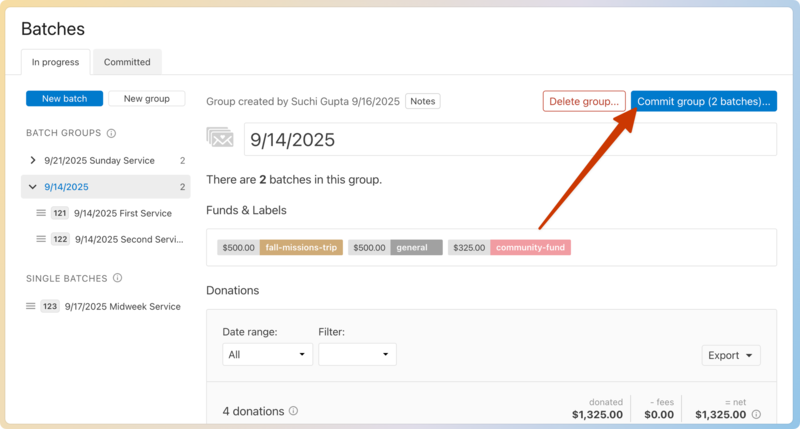Open the Export dropdown menu
Viewport: 800px width, 429px height.
click(x=731, y=355)
